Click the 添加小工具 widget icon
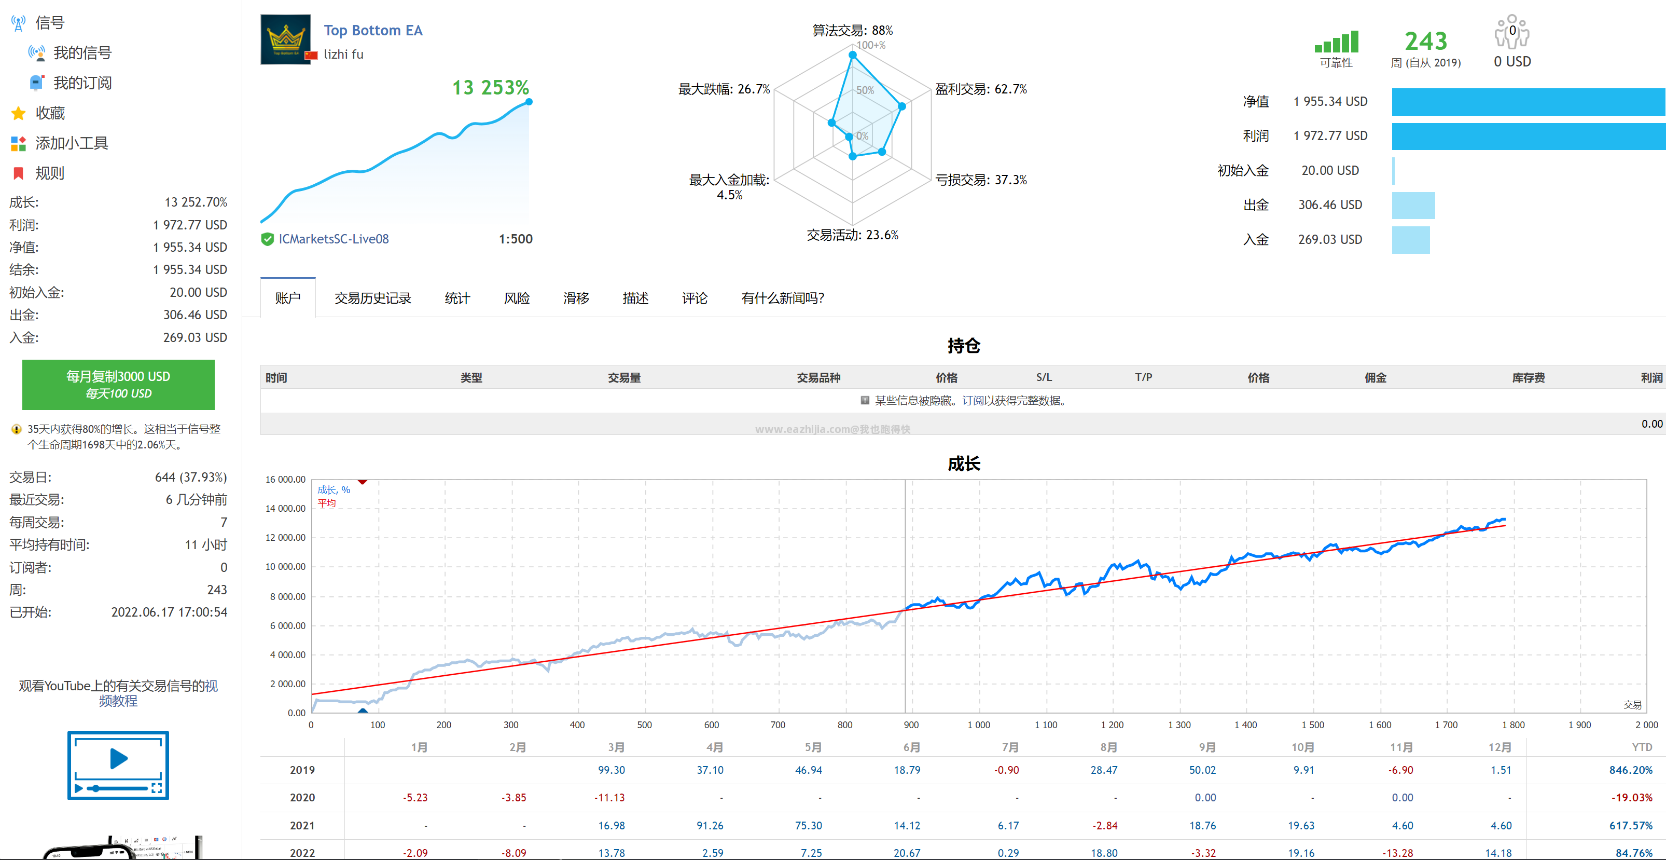Screen dimensions: 1673x862 coord(18,143)
